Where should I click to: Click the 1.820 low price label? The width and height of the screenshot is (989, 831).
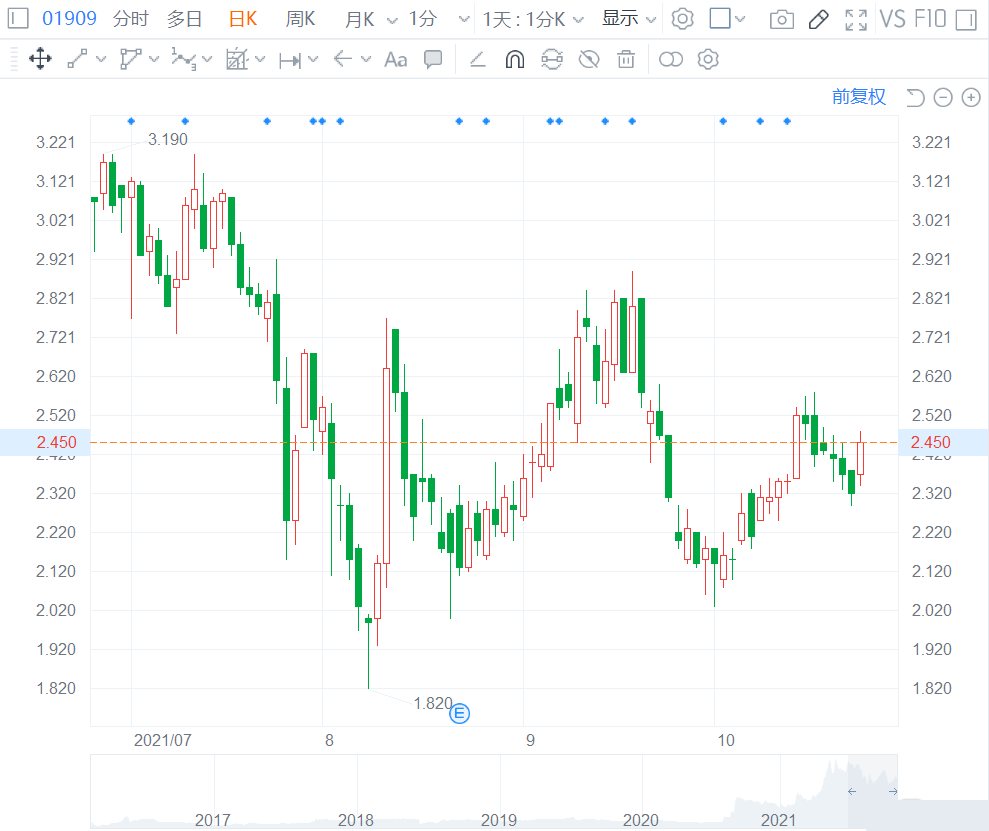(x=433, y=703)
